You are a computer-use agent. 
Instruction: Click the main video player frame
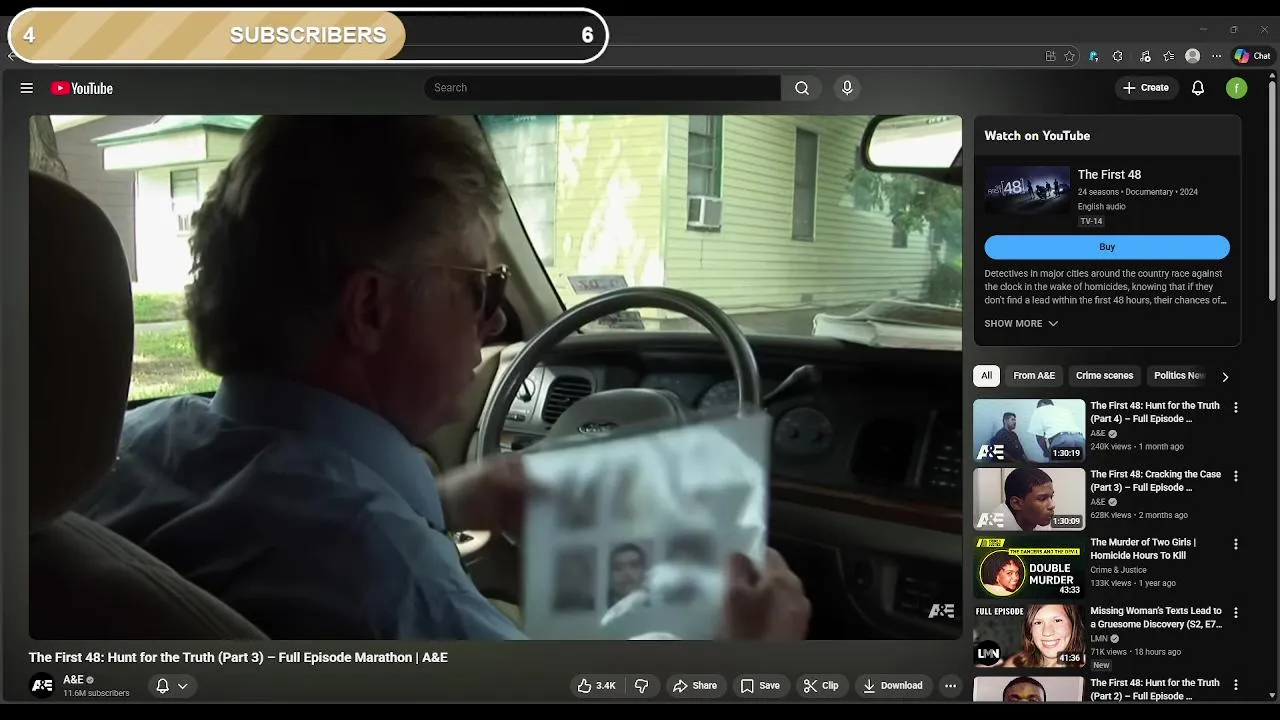[495, 377]
